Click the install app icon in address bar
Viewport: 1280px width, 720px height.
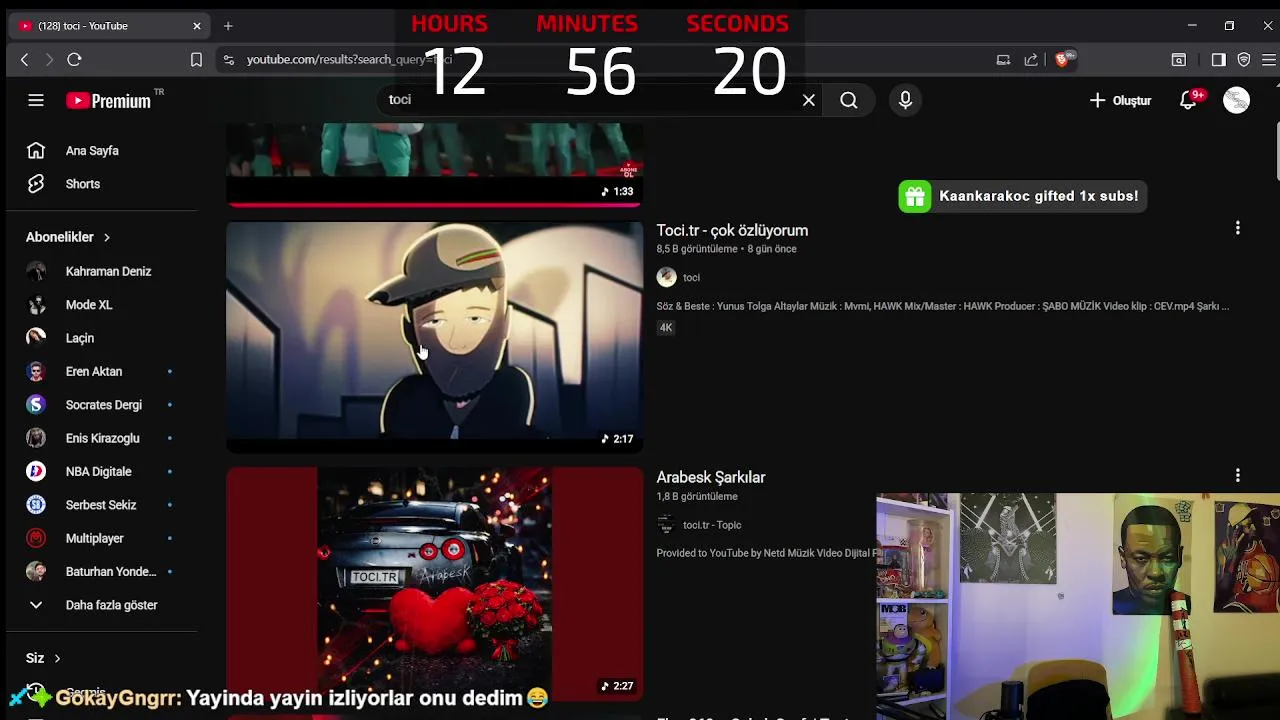(1003, 60)
